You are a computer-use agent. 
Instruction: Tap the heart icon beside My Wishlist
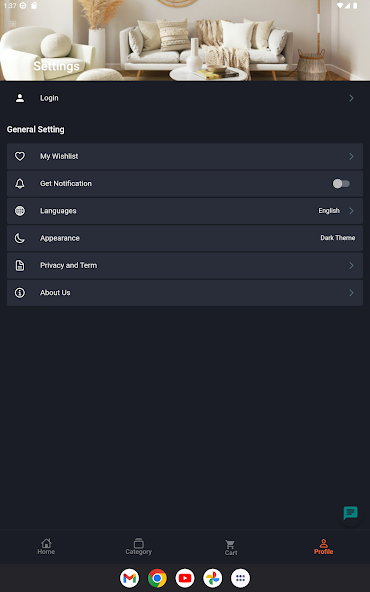[x=20, y=156]
